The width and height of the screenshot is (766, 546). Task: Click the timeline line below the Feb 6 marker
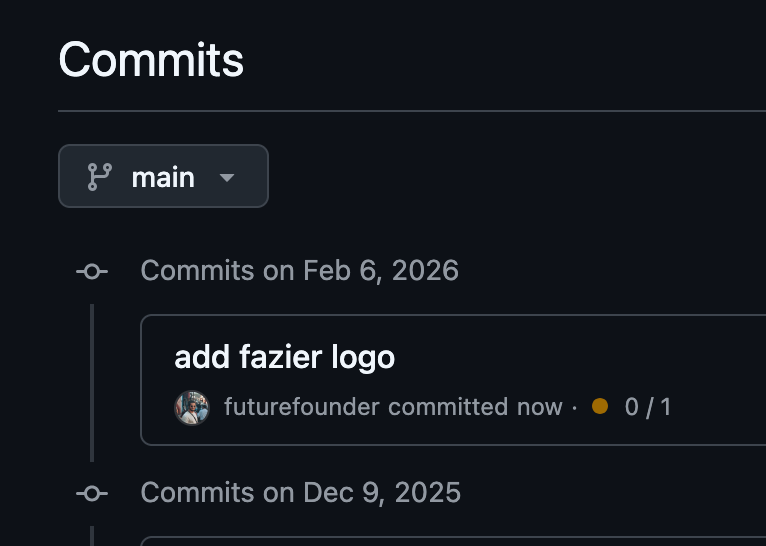(92, 380)
